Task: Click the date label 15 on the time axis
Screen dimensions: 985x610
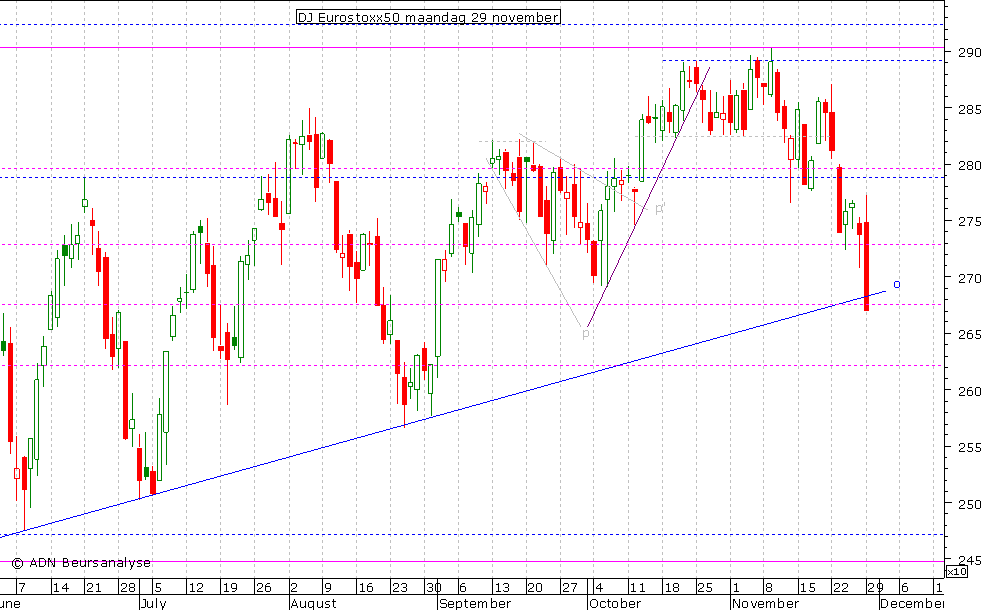Action: (807, 587)
